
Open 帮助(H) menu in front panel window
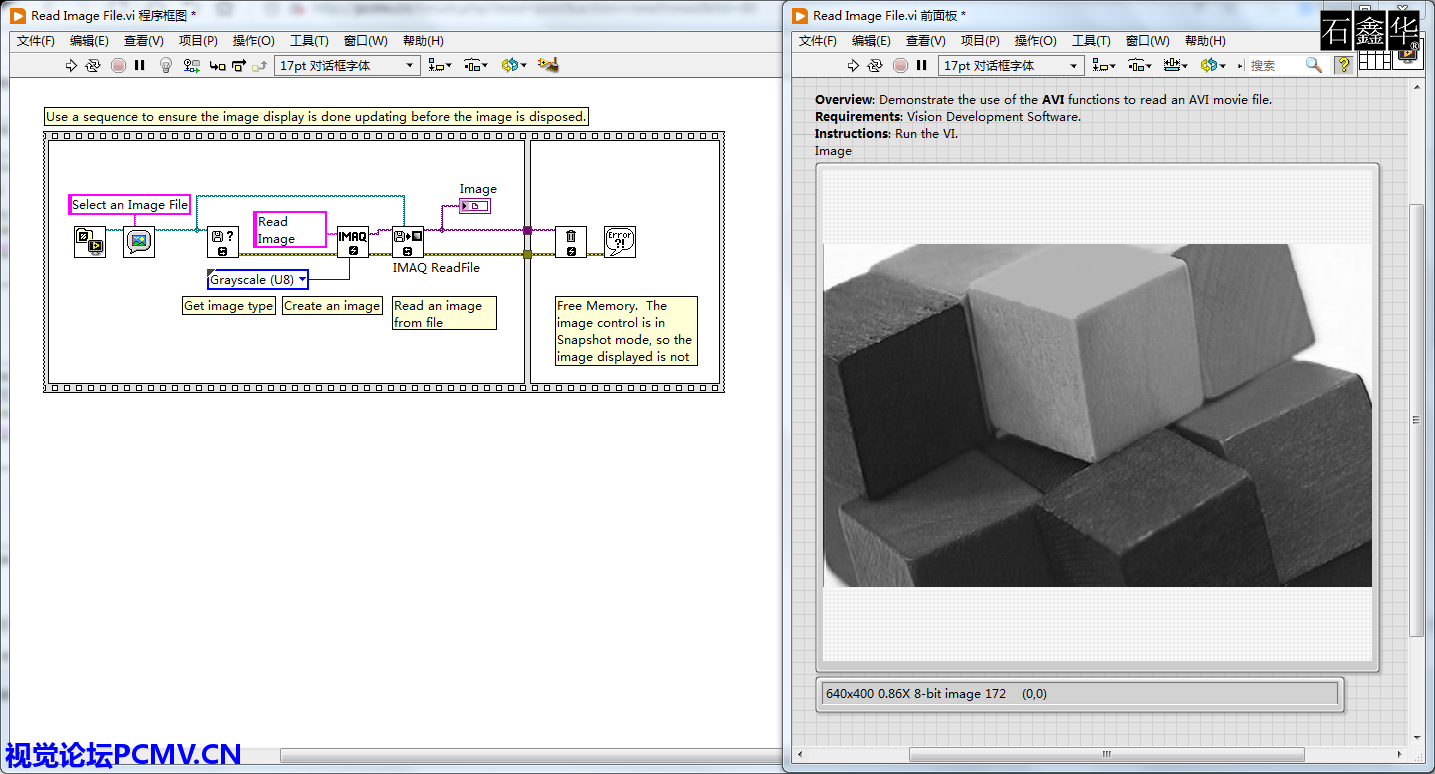(x=1205, y=41)
